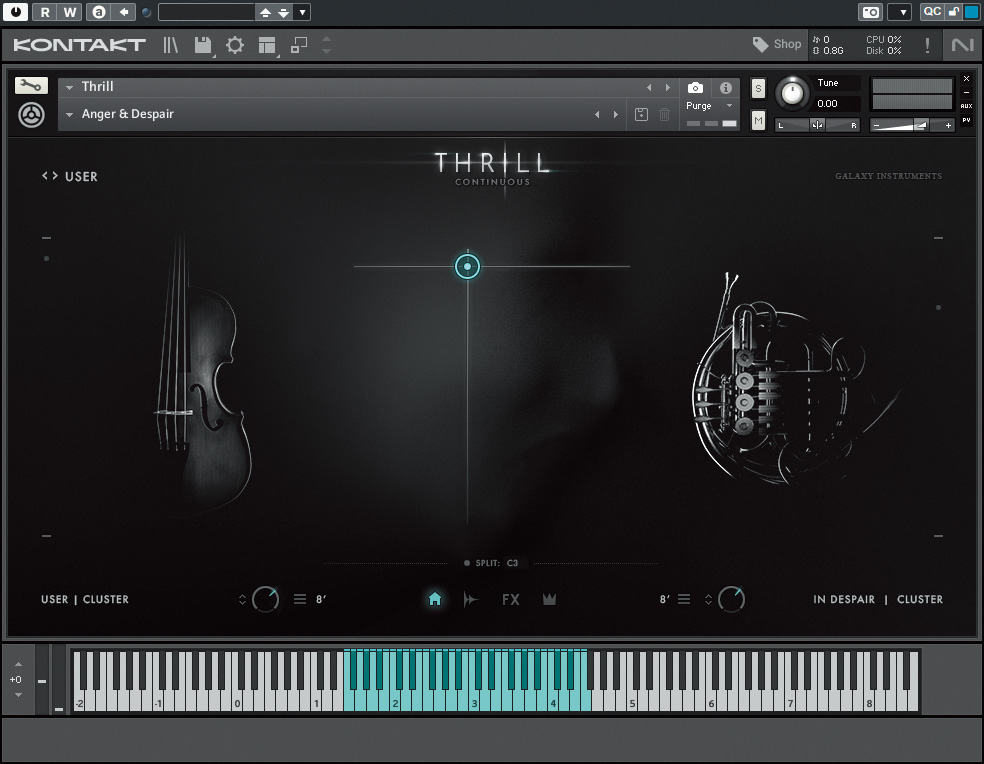Click the Native Instruments logo
This screenshot has width=984, height=764.
click(x=962, y=45)
